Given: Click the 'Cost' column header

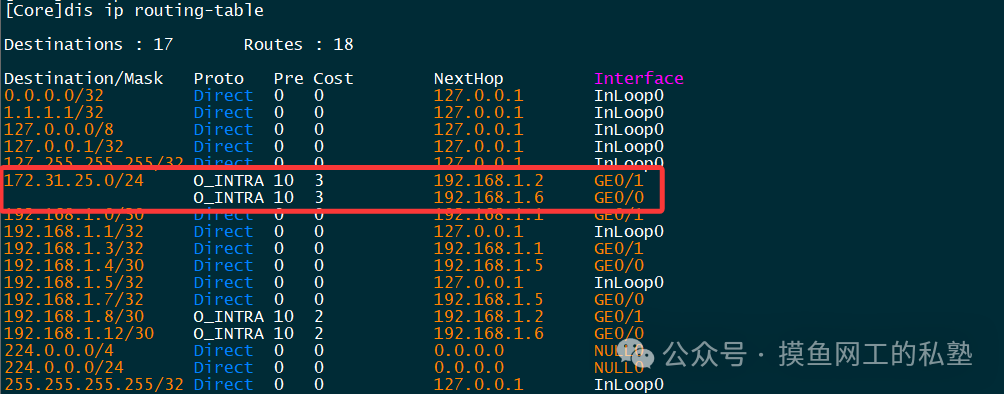Looking at the screenshot, I should [x=333, y=79].
